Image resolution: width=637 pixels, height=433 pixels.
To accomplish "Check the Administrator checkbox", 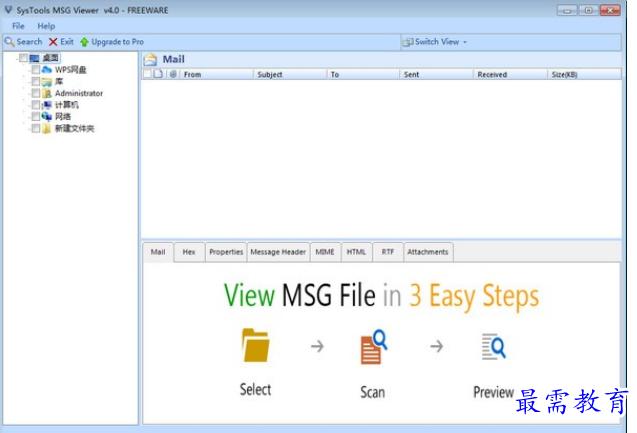I will 36,93.
